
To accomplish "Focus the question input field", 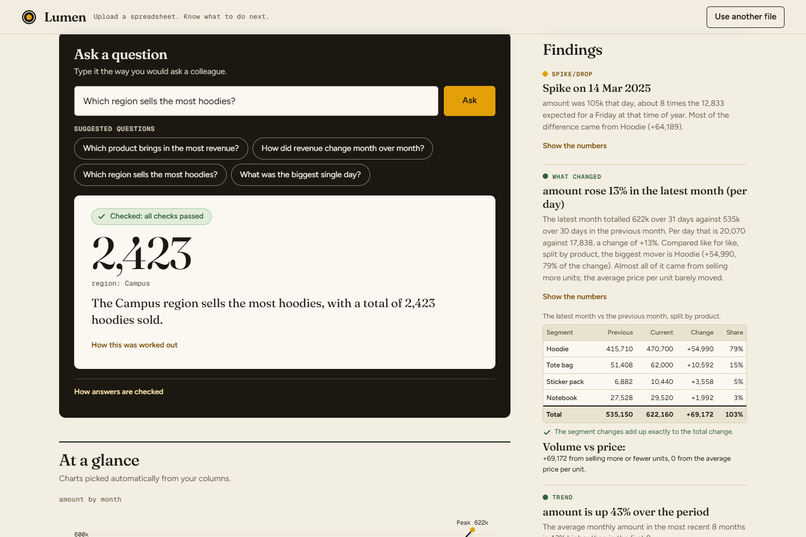I will [256, 101].
